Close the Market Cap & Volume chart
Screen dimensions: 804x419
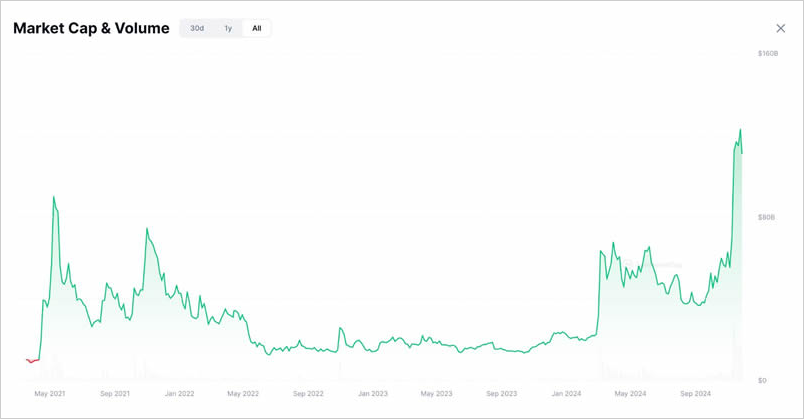[781, 29]
